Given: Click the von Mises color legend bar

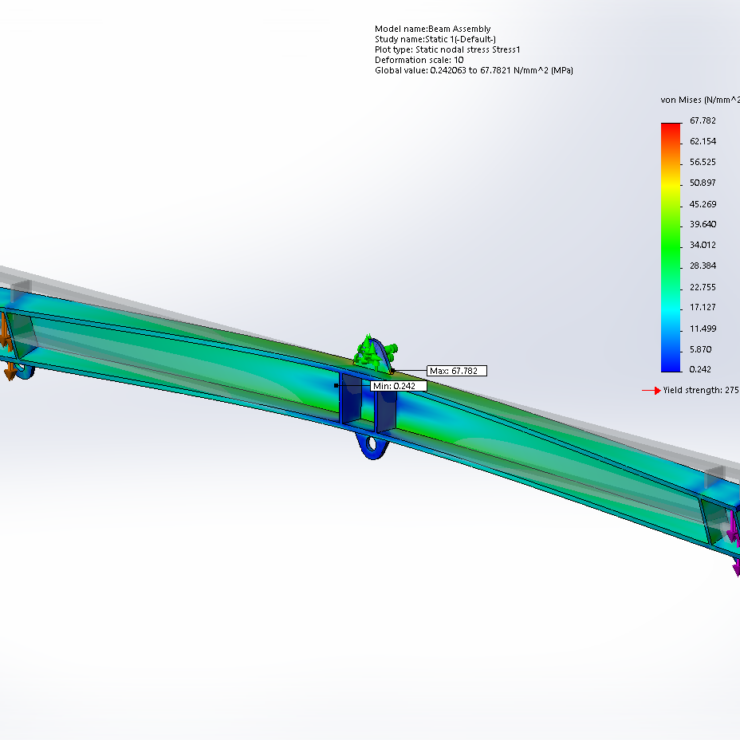Looking at the screenshot, I should click(671, 247).
